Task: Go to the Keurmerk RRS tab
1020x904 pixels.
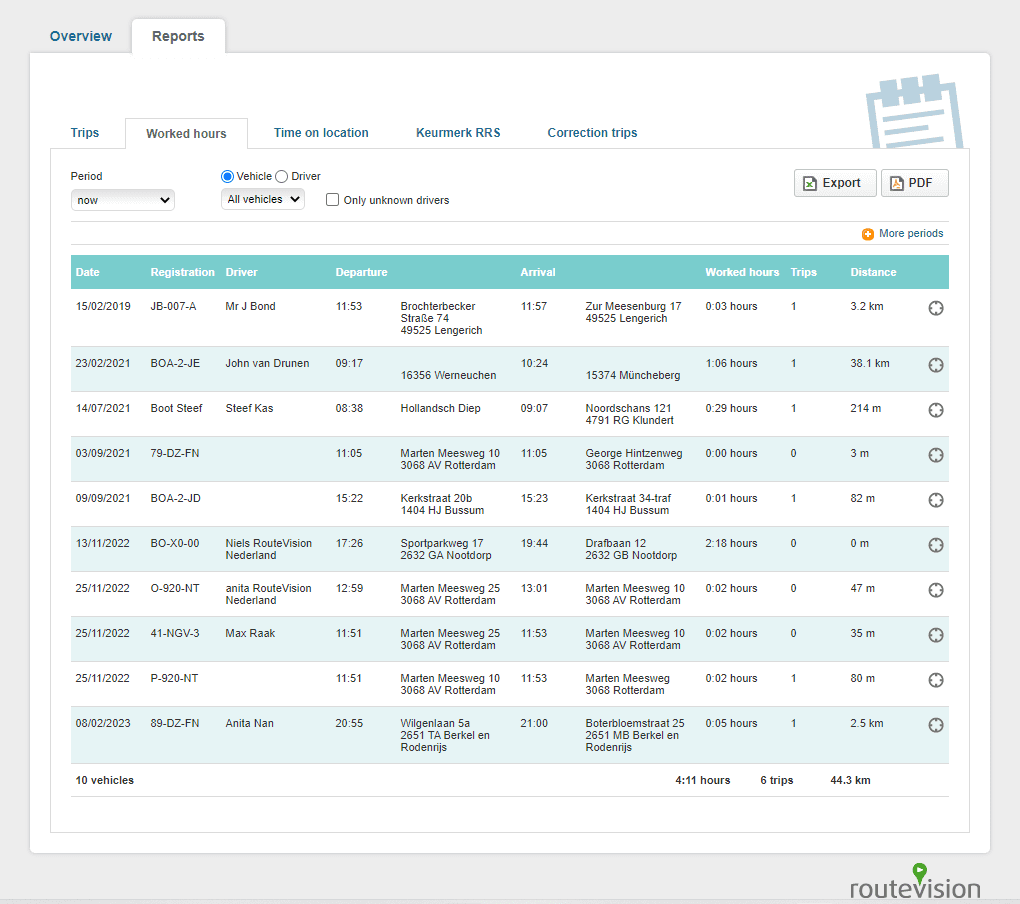Action: click(458, 133)
